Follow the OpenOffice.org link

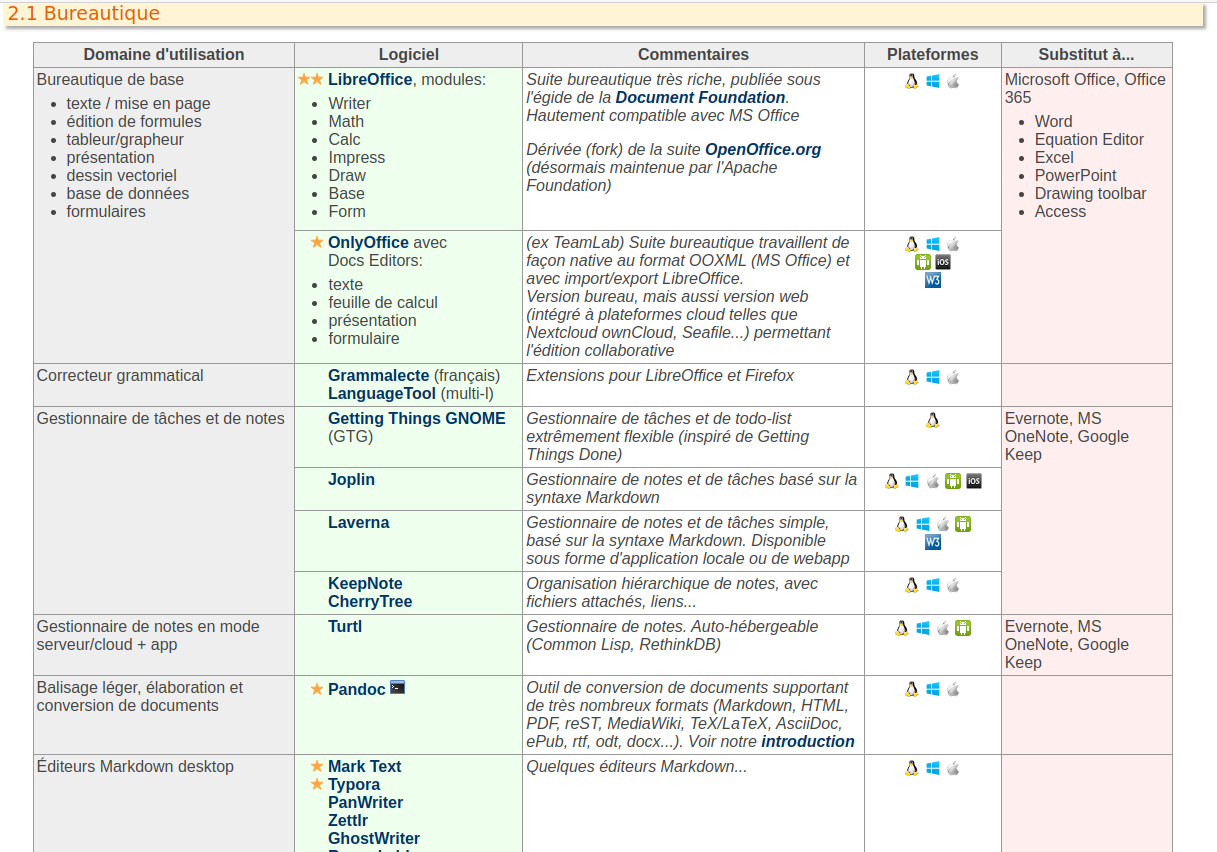click(763, 150)
